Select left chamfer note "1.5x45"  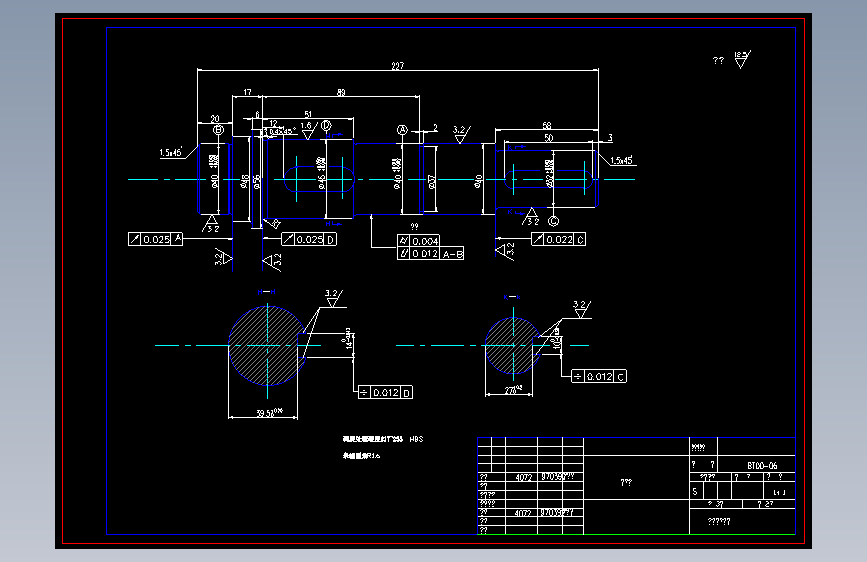pyautogui.click(x=171, y=153)
